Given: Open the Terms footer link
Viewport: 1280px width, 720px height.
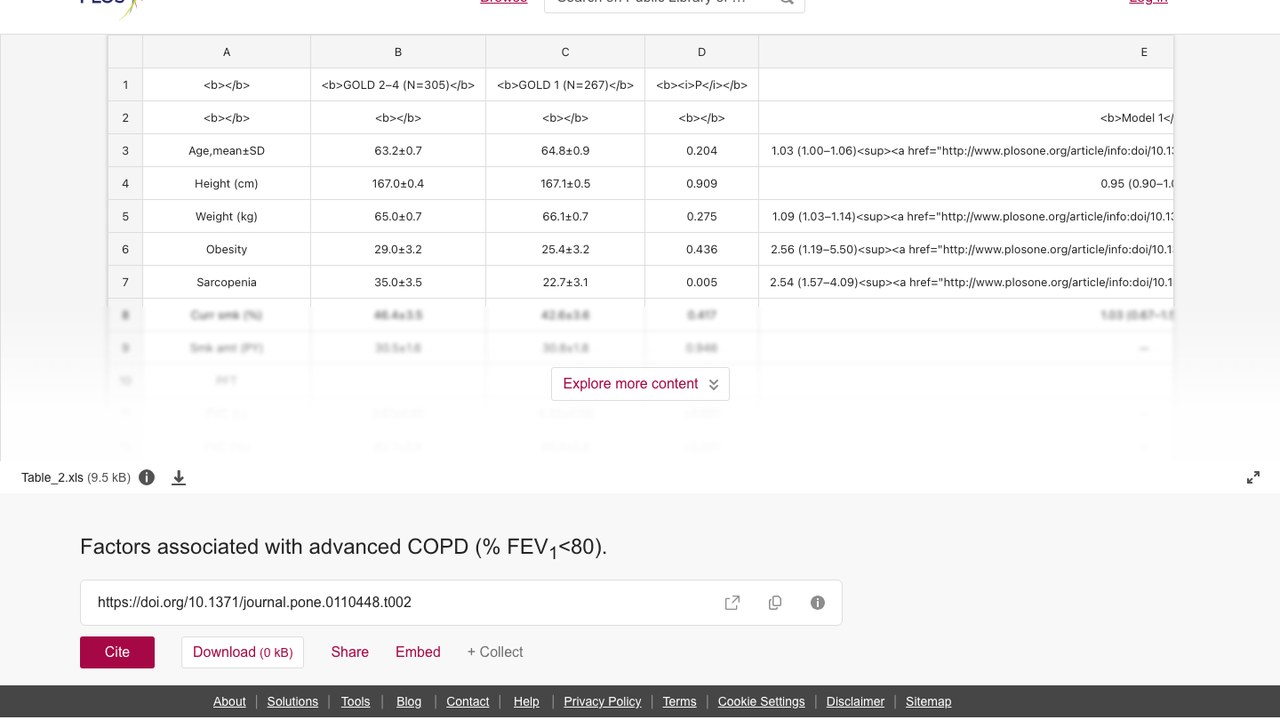Looking at the screenshot, I should [x=679, y=701].
